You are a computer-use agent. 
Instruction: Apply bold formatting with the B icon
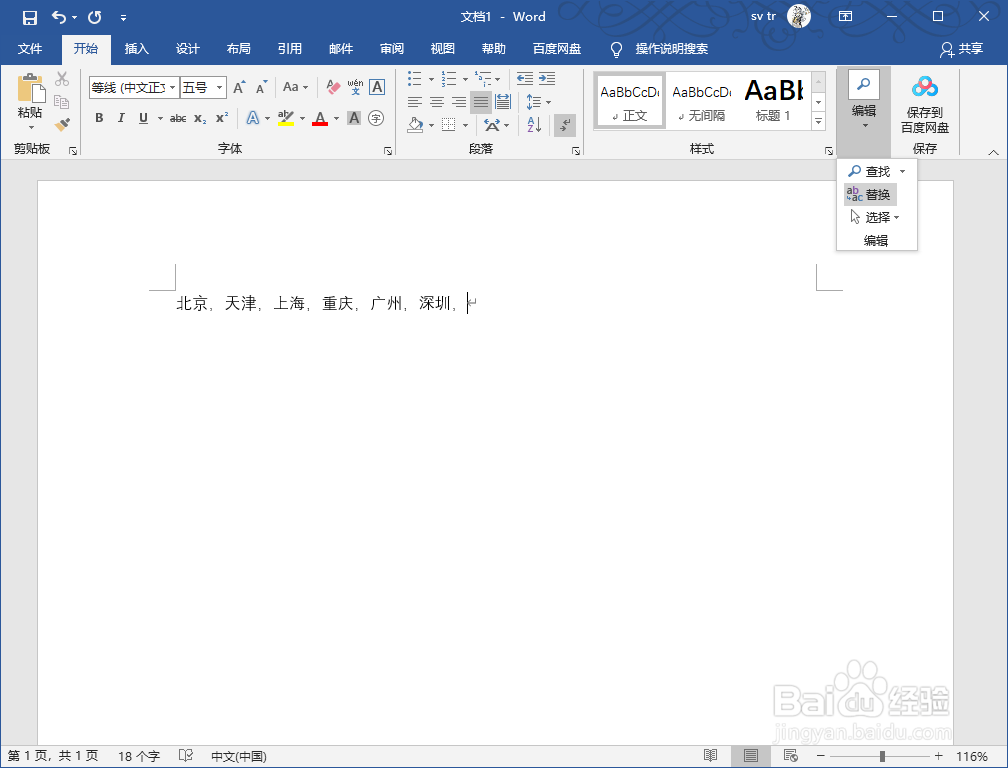pyautogui.click(x=99, y=118)
